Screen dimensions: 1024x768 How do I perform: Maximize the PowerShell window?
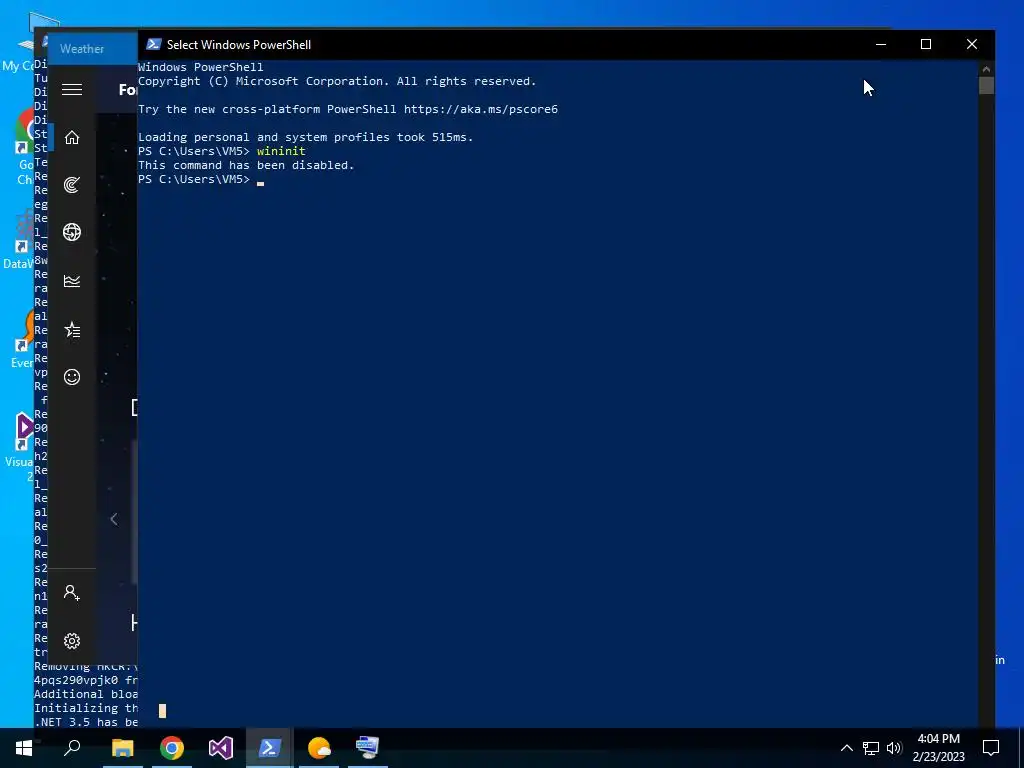point(926,44)
